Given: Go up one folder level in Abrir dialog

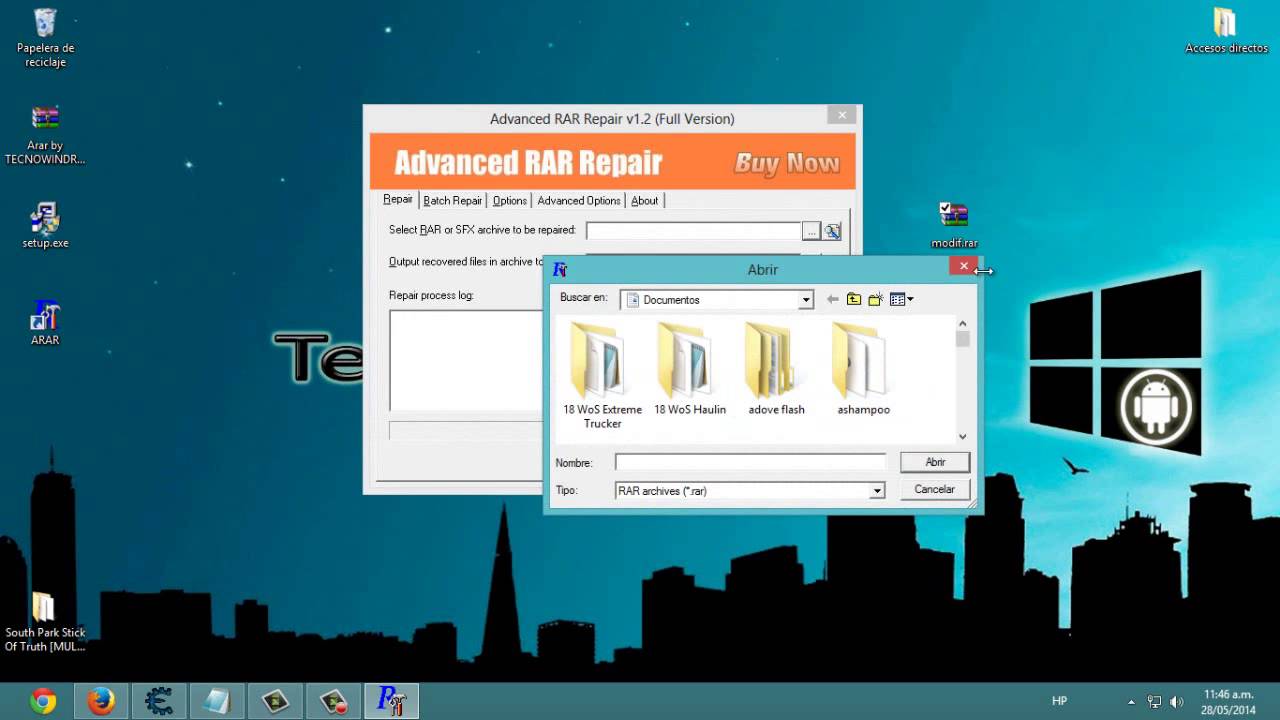Looking at the screenshot, I should click(x=853, y=299).
